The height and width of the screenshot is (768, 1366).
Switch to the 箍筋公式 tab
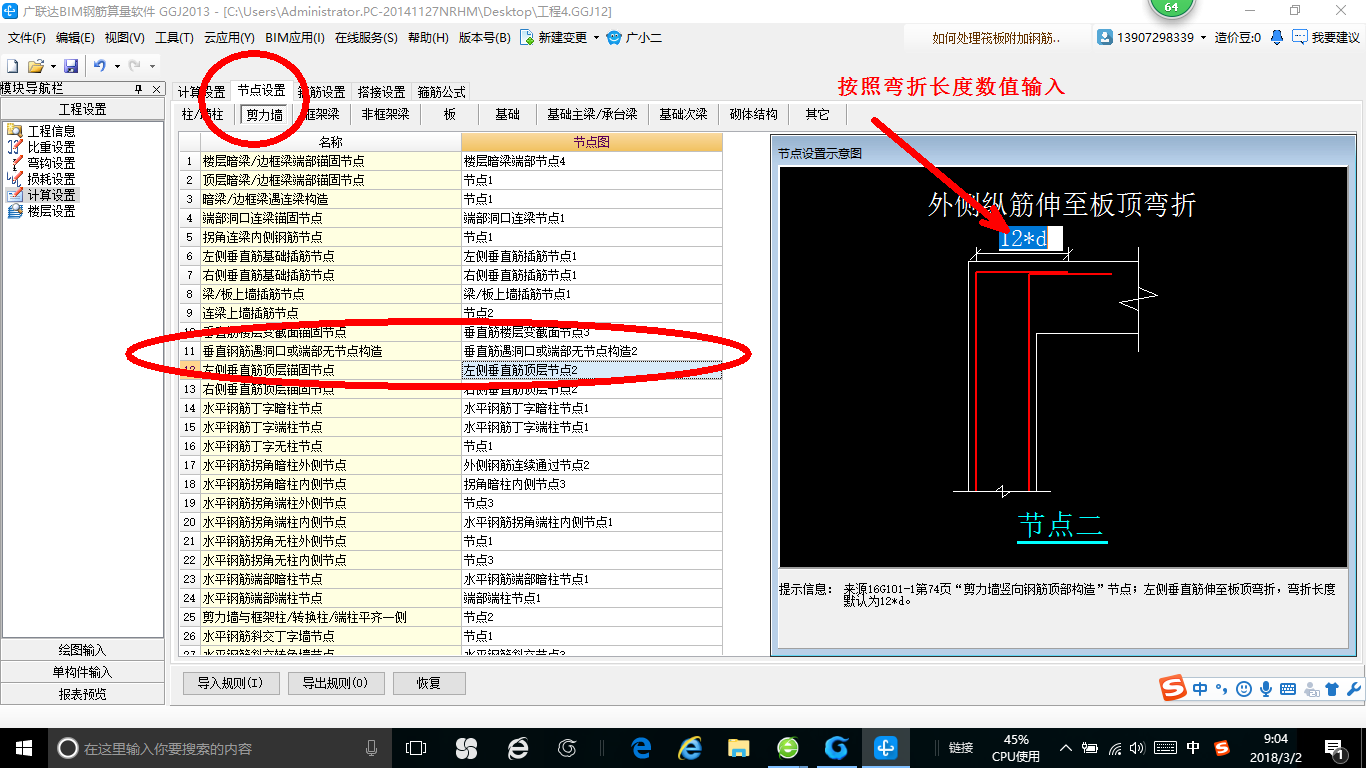[441, 91]
